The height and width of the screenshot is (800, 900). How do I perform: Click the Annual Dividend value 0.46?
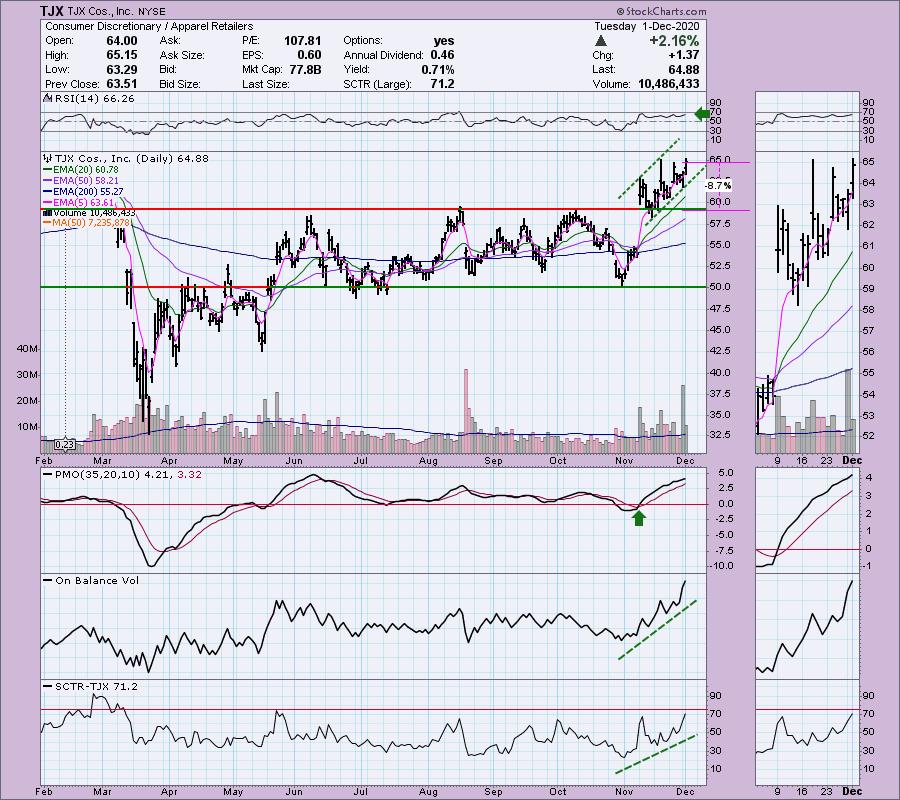tap(442, 55)
